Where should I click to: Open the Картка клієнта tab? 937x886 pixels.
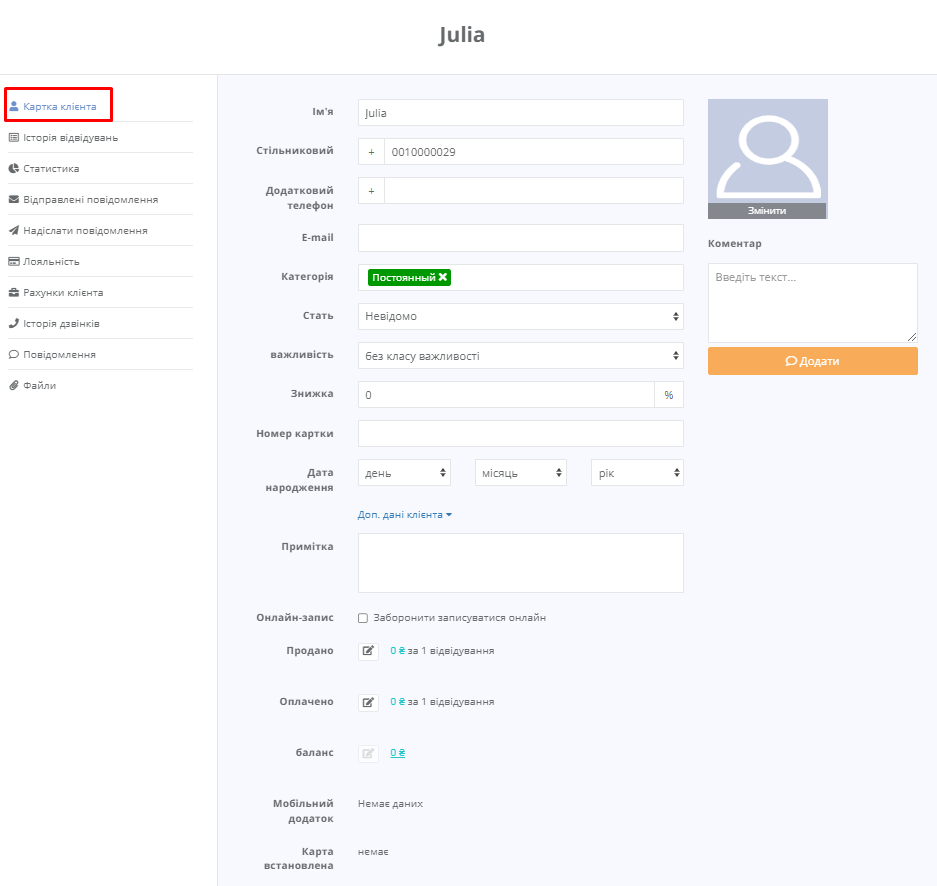tap(59, 106)
